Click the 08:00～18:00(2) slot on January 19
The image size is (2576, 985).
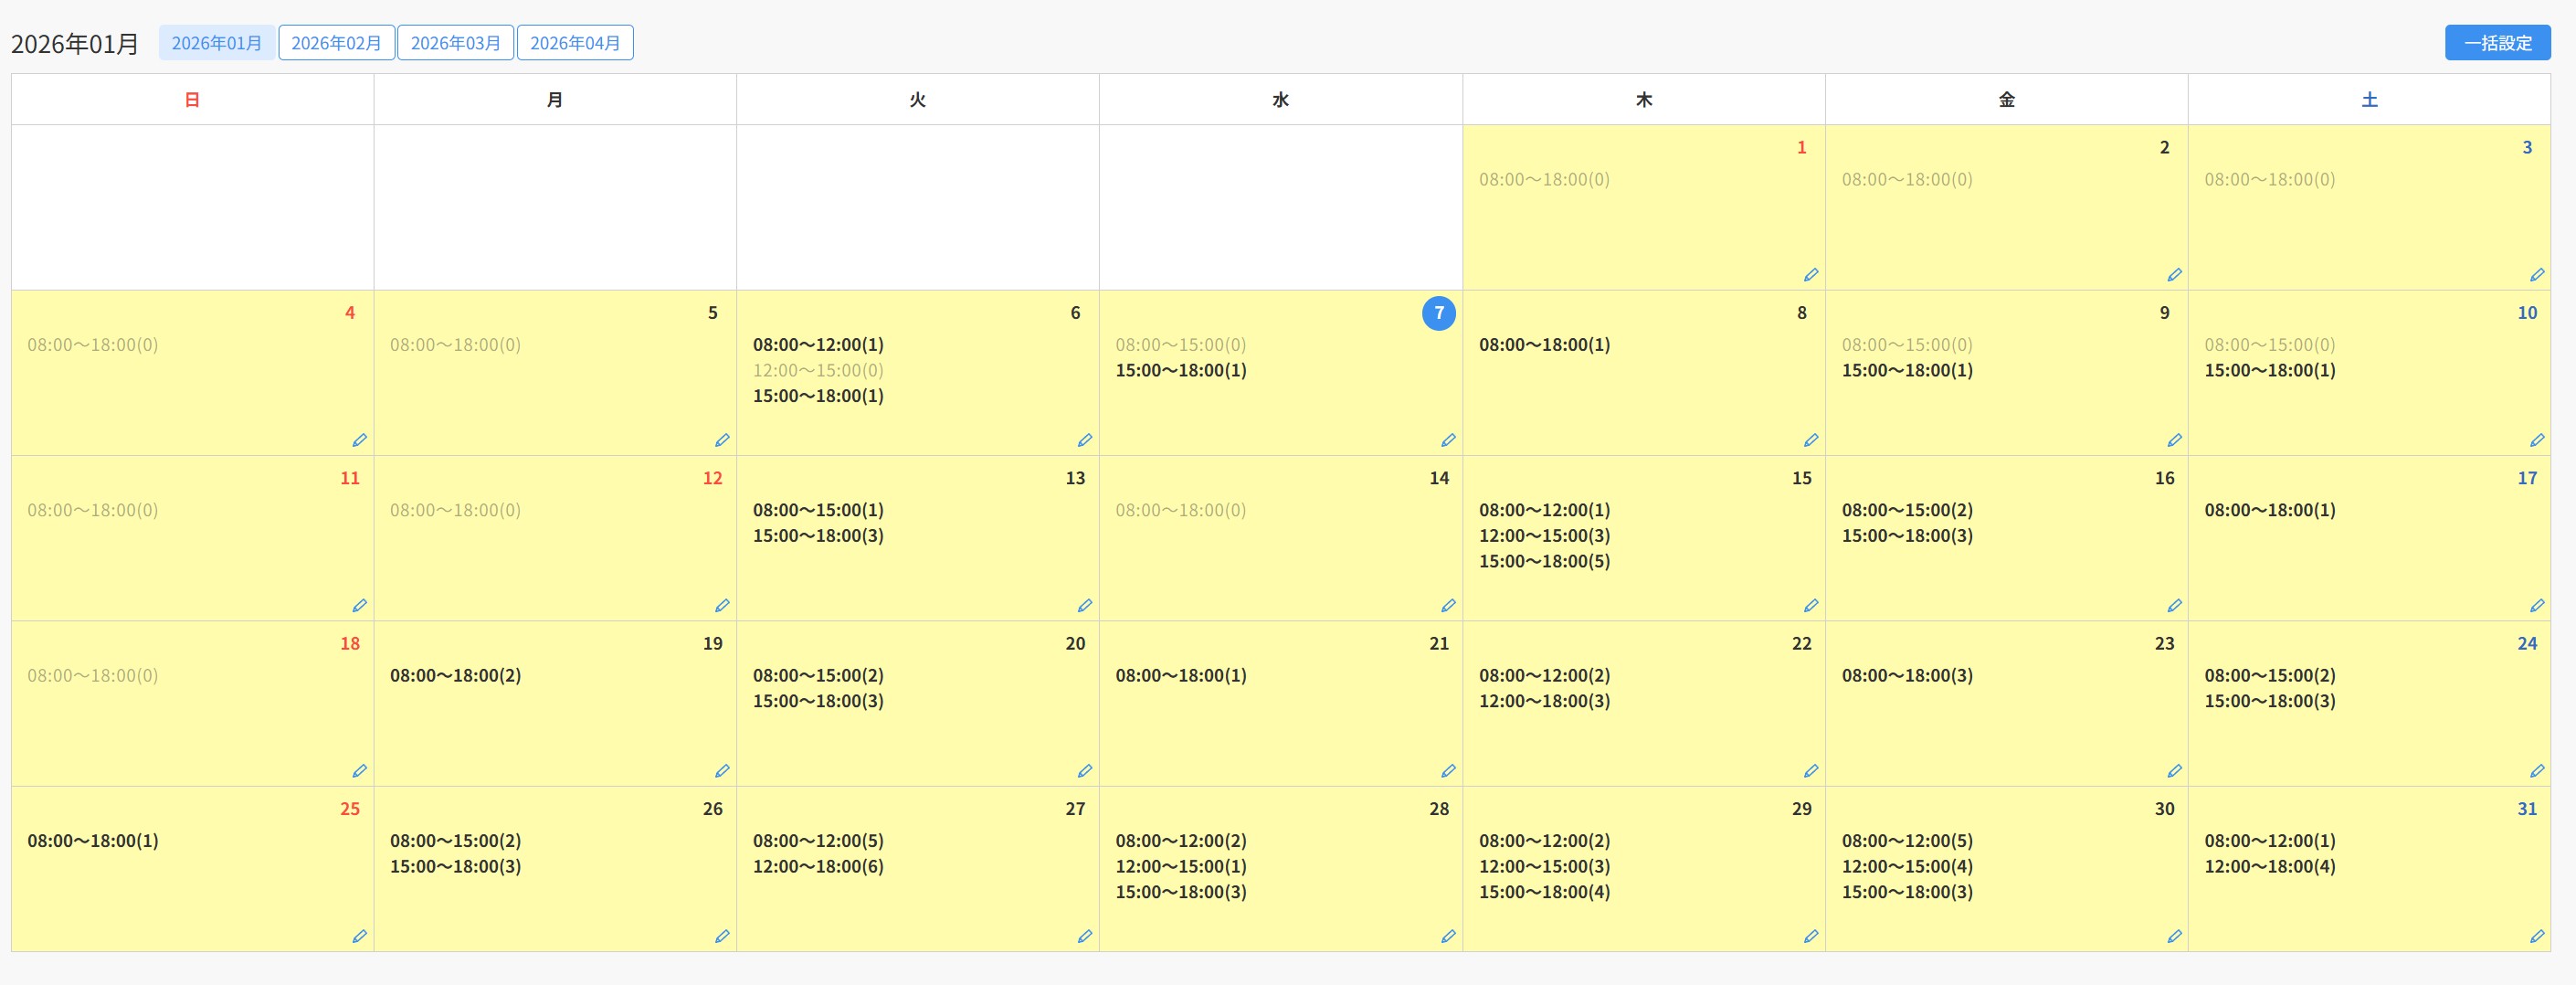pyautogui.click(x=455, y=676)
